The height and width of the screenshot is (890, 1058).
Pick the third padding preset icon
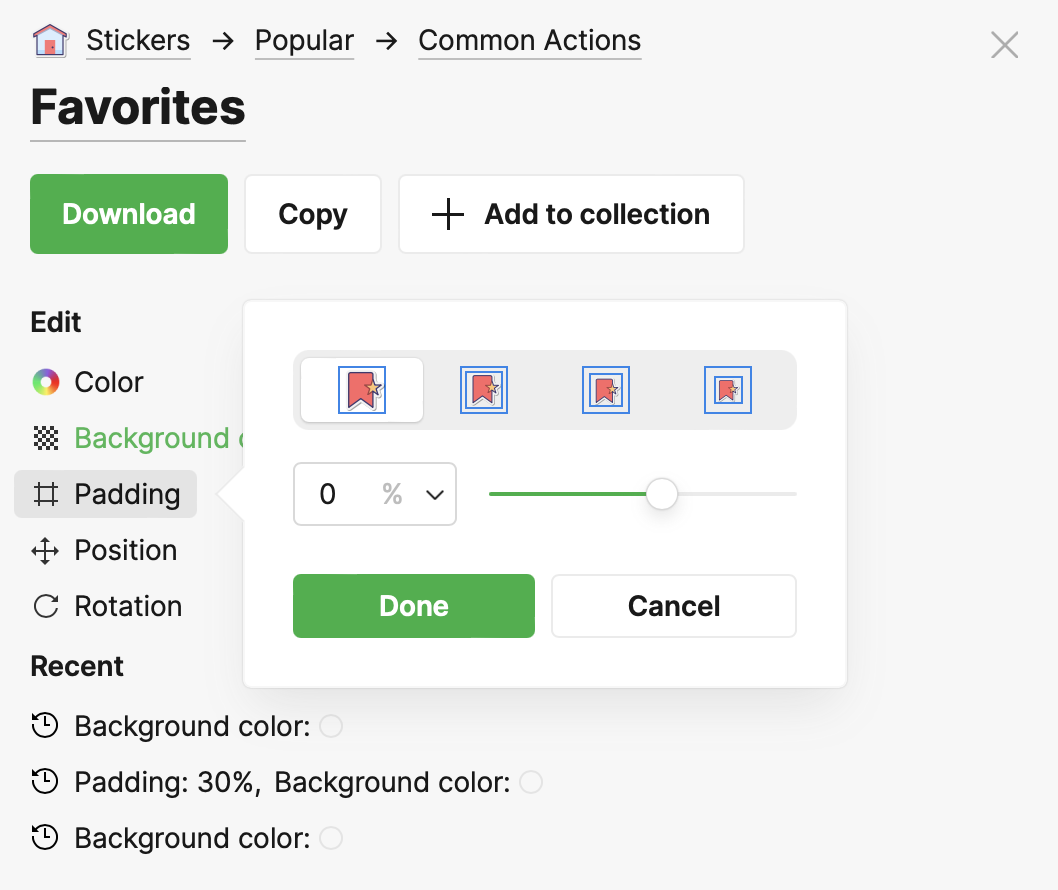coord(605,390)
